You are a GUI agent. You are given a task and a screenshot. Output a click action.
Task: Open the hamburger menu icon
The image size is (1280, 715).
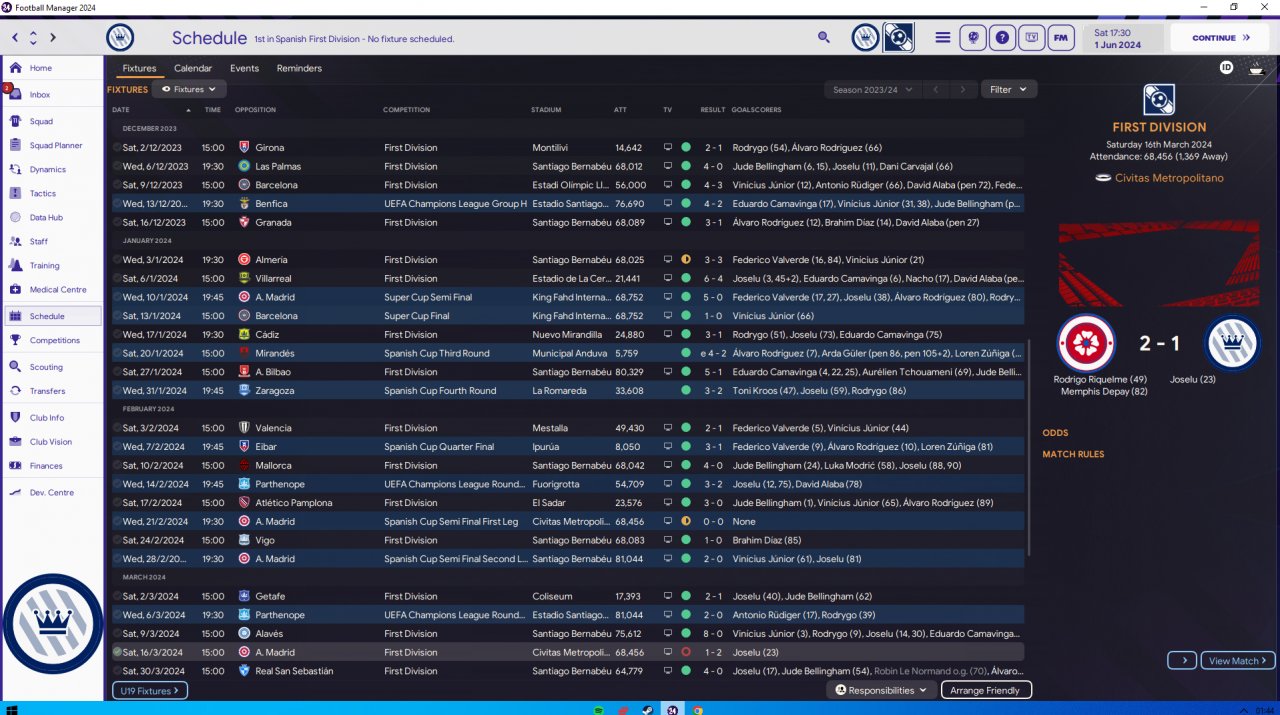(943, 37)
